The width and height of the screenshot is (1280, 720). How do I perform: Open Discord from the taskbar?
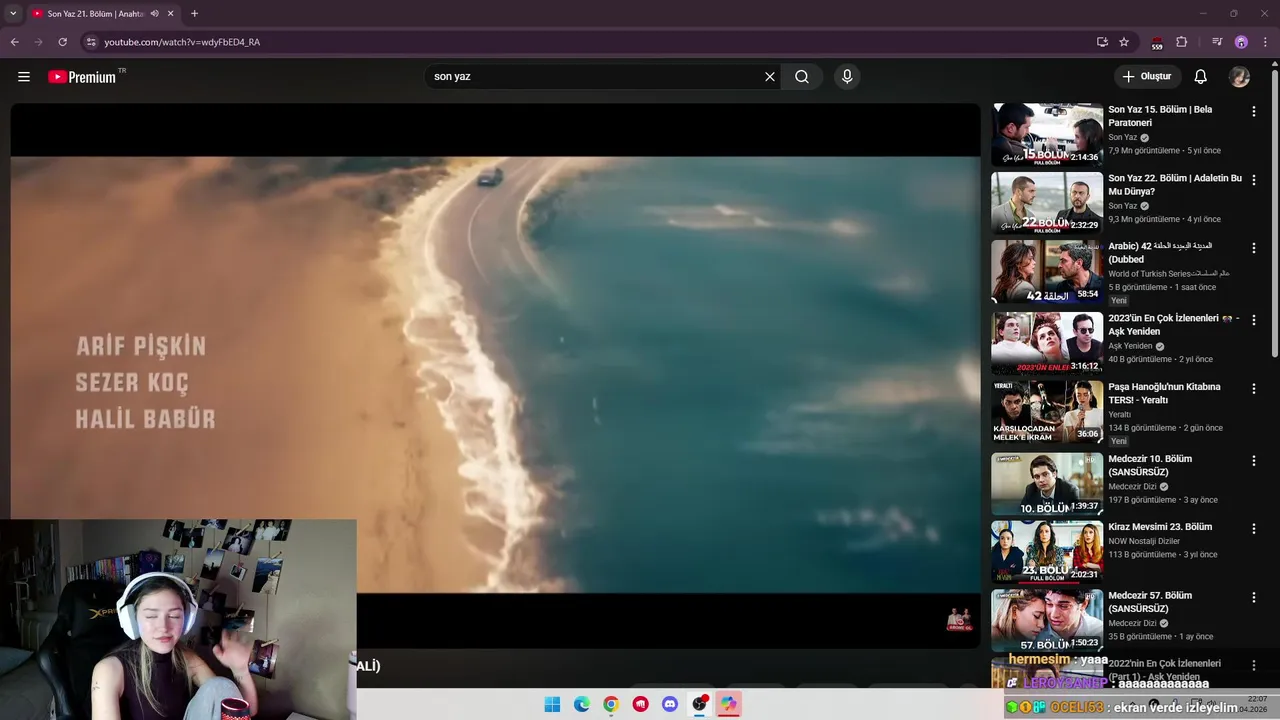pyautogui.click(x=670, y=704)
